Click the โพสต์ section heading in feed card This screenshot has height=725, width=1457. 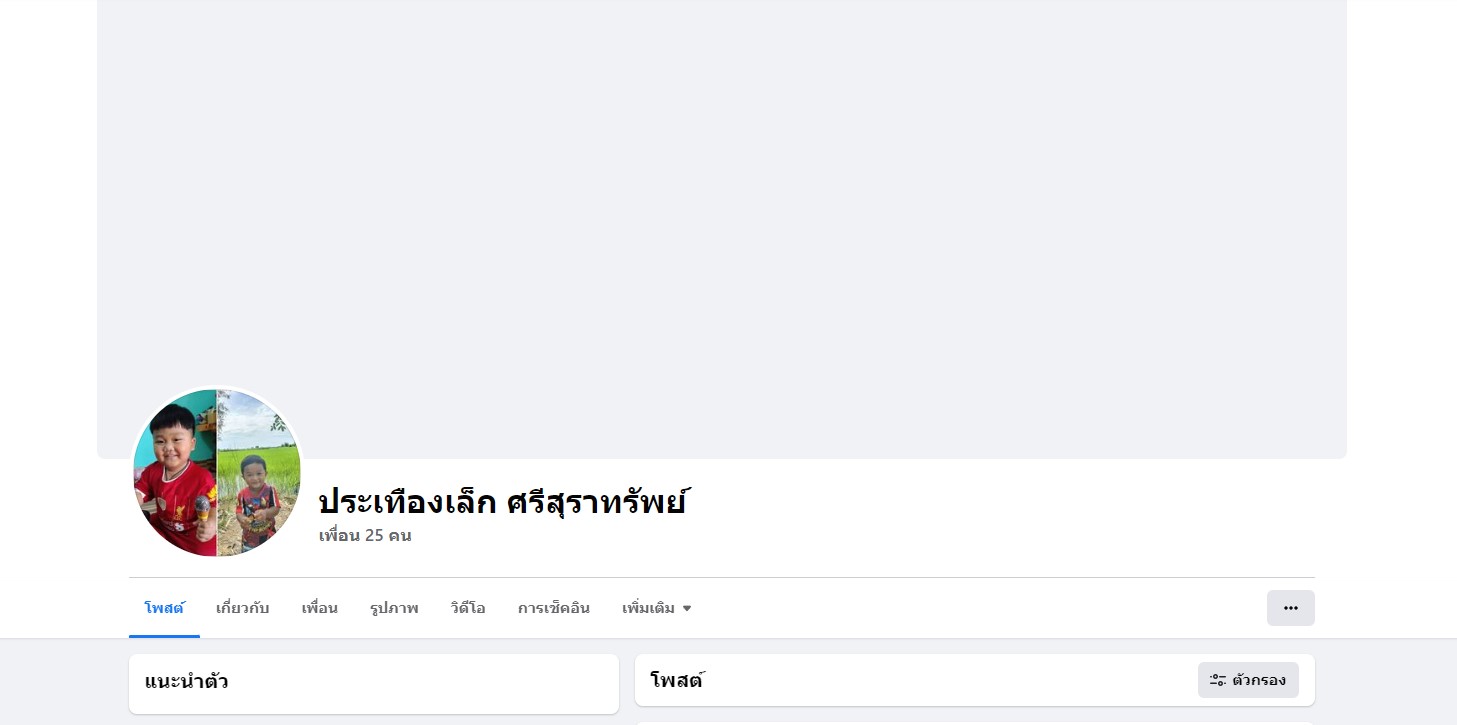click(x=677, y=681)
